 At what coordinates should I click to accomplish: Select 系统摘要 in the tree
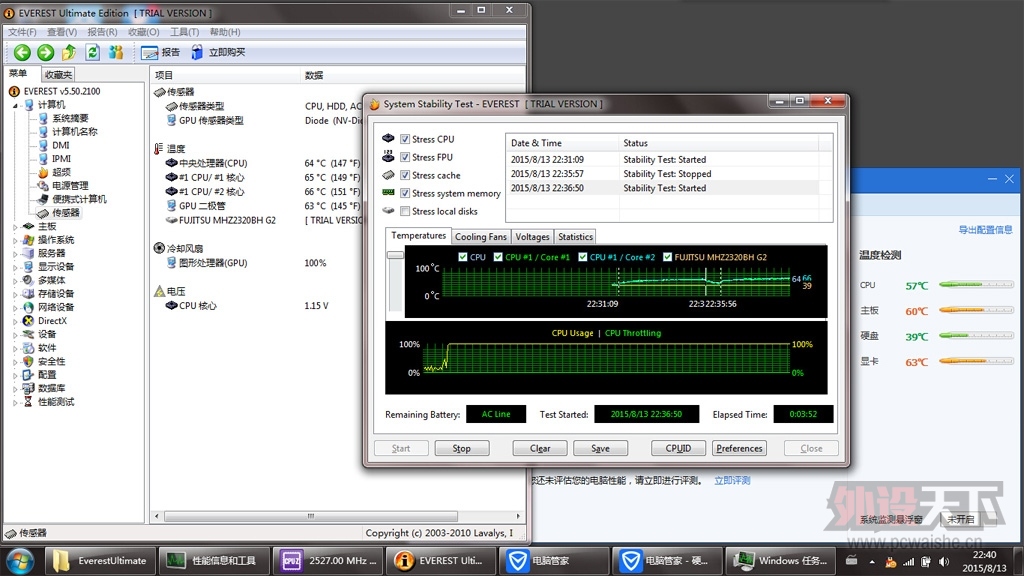70,118
